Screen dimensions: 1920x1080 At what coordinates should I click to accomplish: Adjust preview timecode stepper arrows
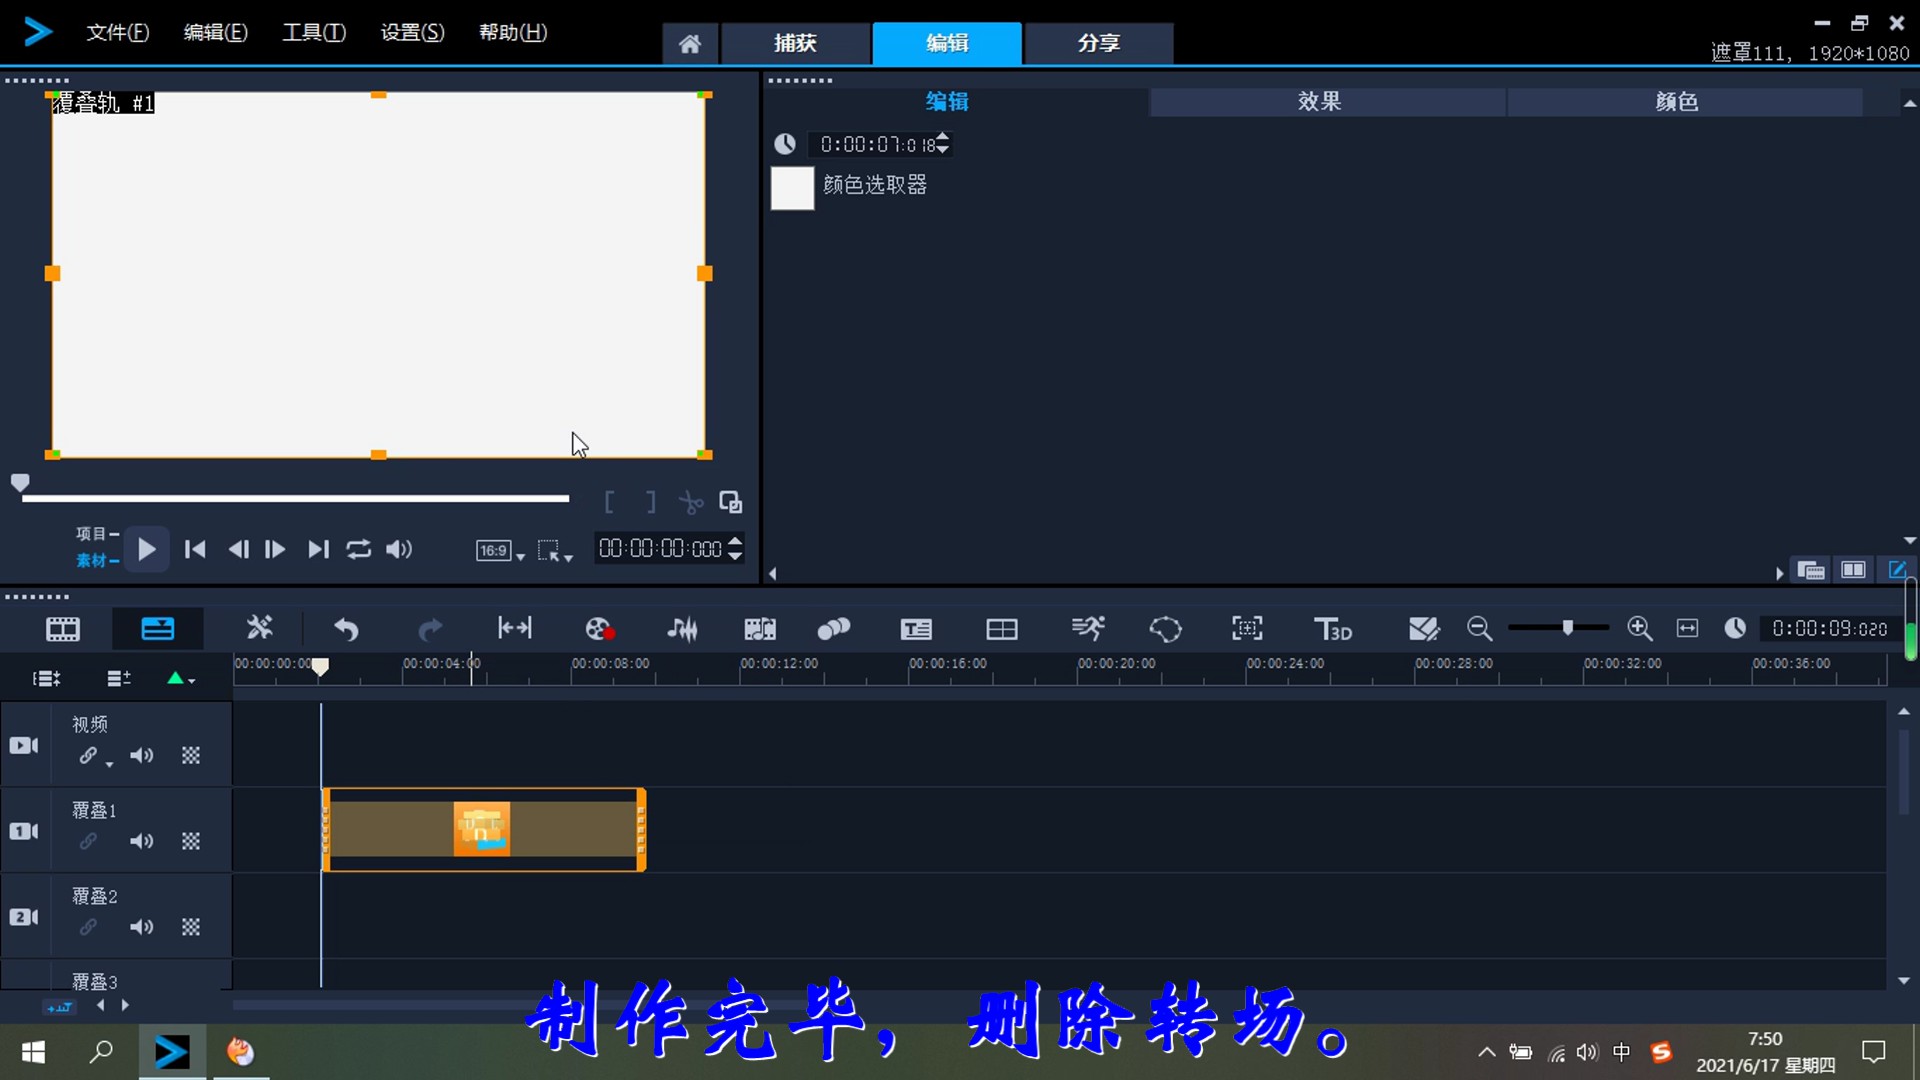735,548
